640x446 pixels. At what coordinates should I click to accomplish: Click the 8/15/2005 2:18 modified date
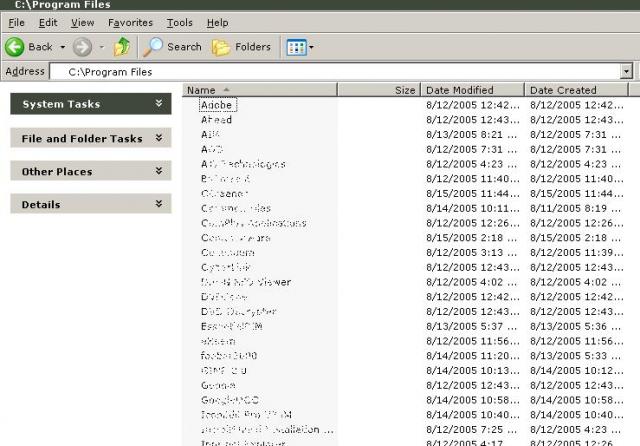pos(471,237)
